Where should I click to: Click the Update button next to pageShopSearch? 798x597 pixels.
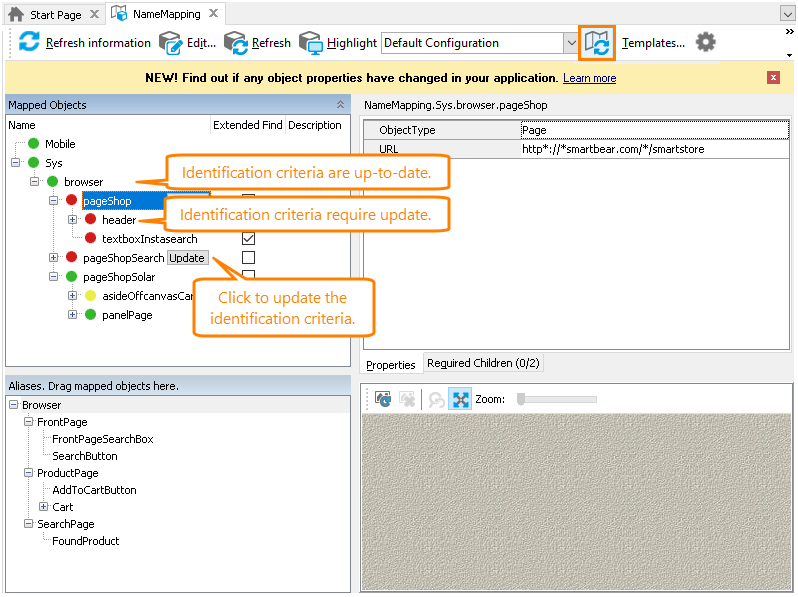(x=187, y=258)
